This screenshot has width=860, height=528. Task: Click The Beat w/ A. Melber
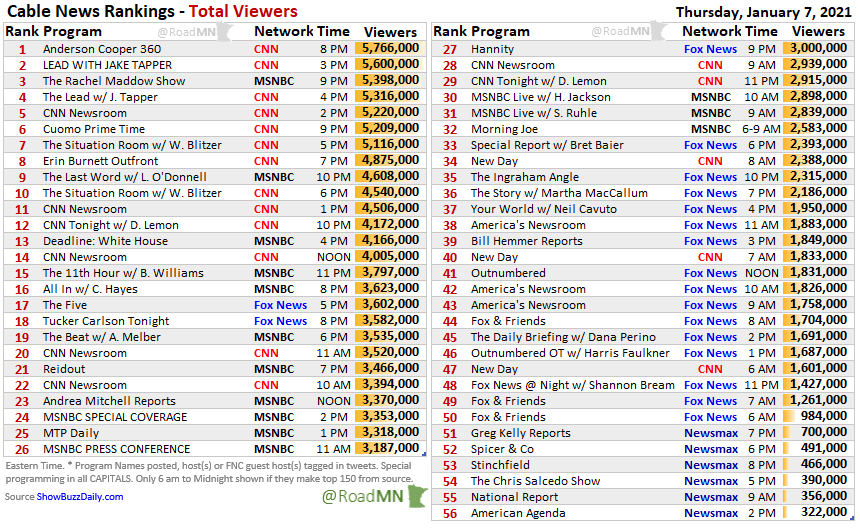click(102, 337)
